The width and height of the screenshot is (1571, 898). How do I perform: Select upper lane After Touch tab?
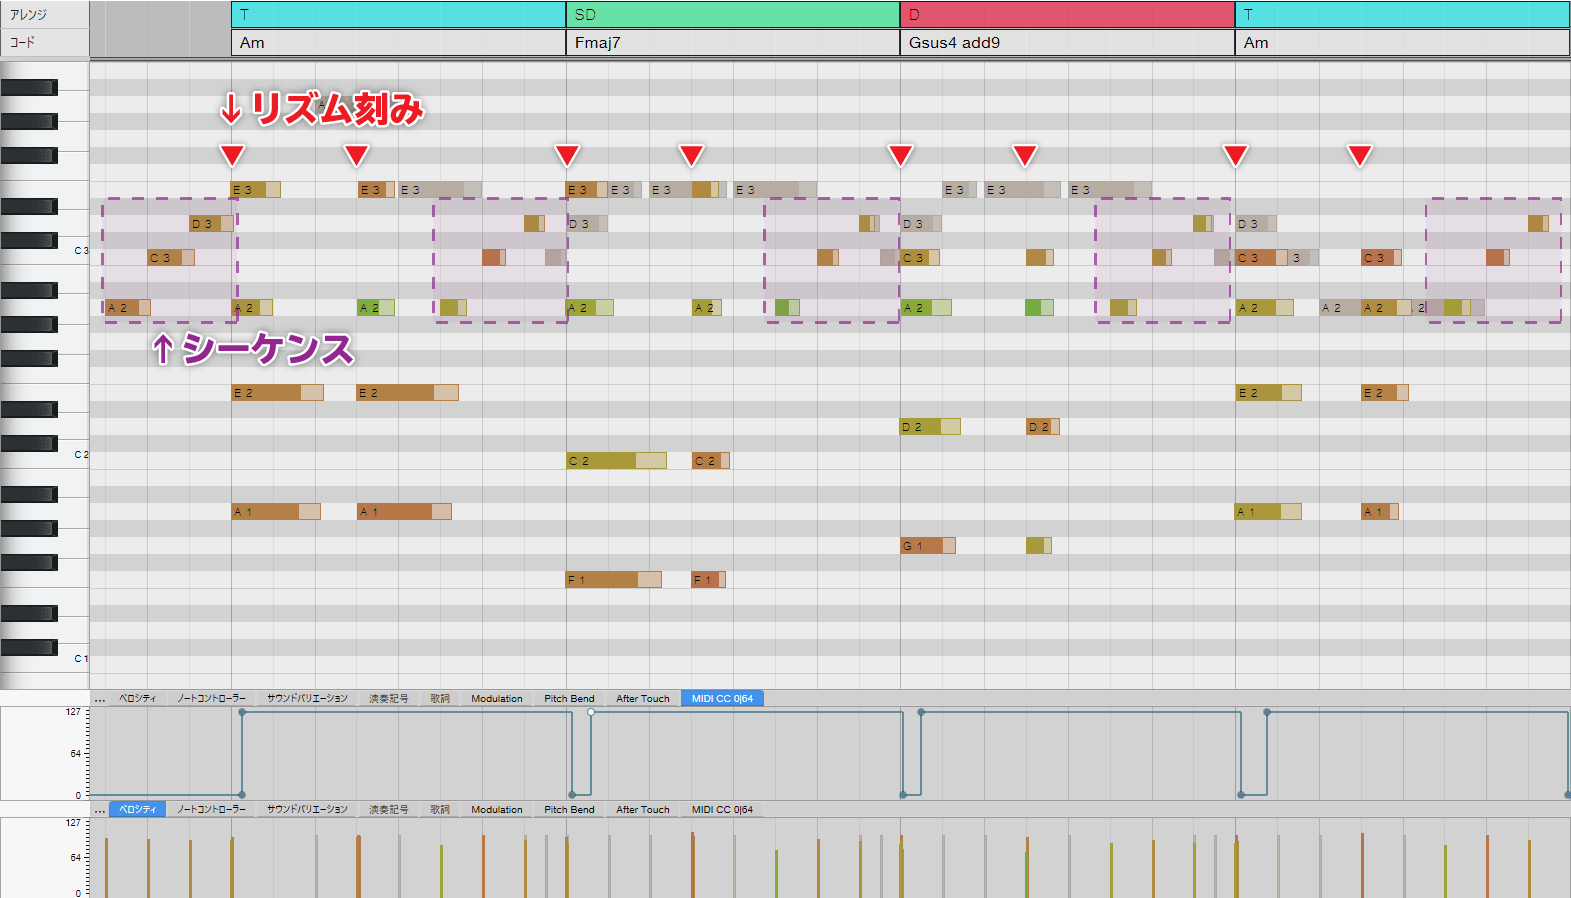click(642, 698)
